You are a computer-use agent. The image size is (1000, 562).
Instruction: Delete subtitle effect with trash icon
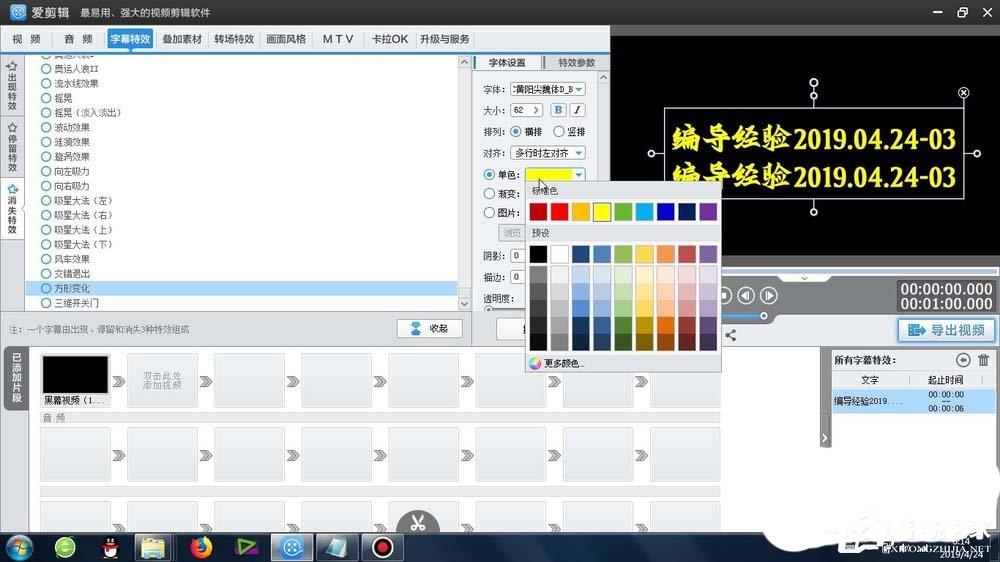(x=983, y=360)
